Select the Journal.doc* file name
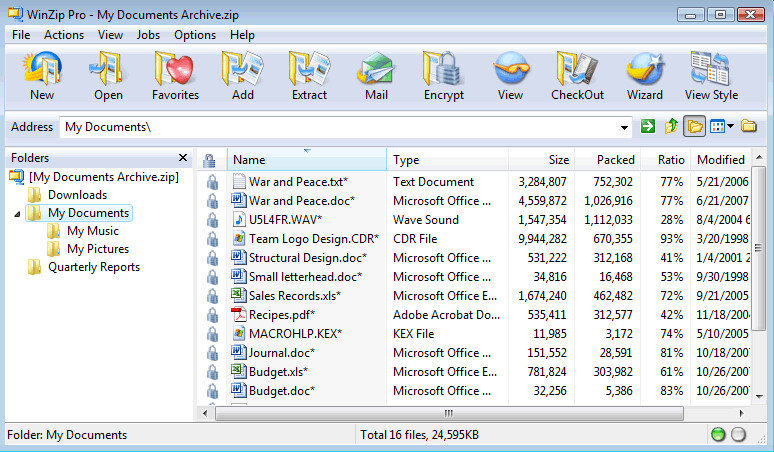The image size is (774, 452). (282, 352)
